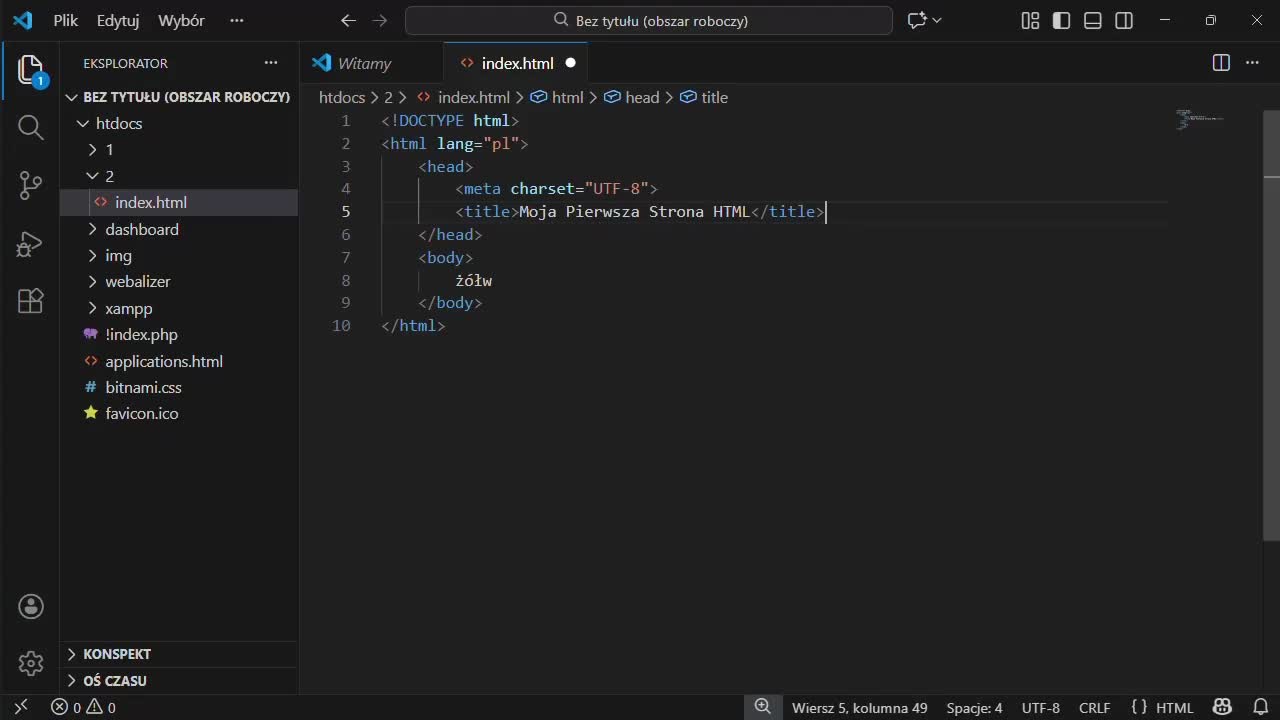Click the editor minimap

[x=1198, y=120]
